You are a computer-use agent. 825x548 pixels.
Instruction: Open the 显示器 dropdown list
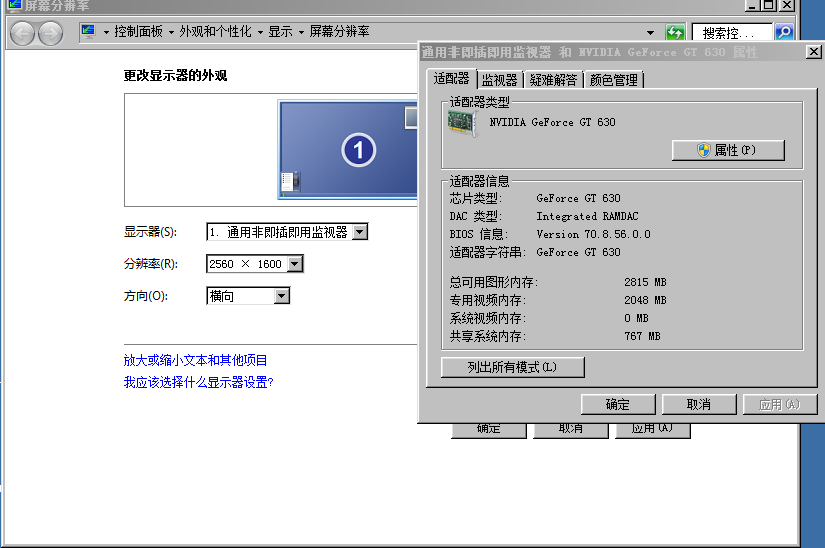[360, 232]
